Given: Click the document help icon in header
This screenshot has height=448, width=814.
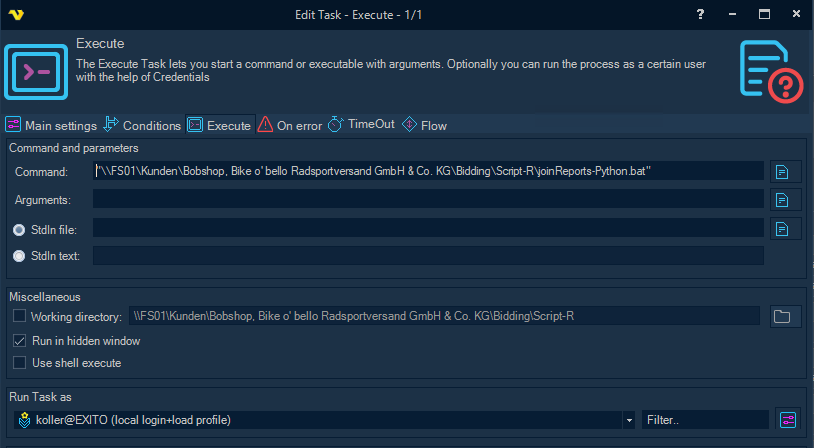Looking at the screenshot, I should pos(771,71).
